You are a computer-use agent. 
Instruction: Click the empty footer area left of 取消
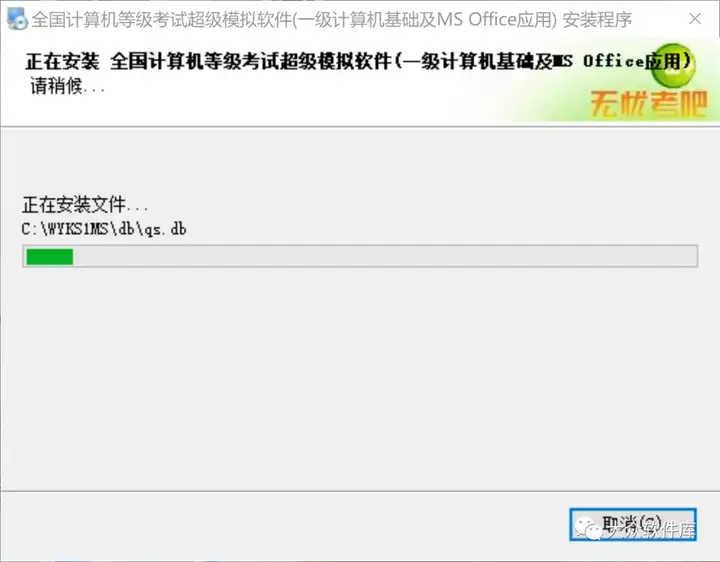click(285, 524)
